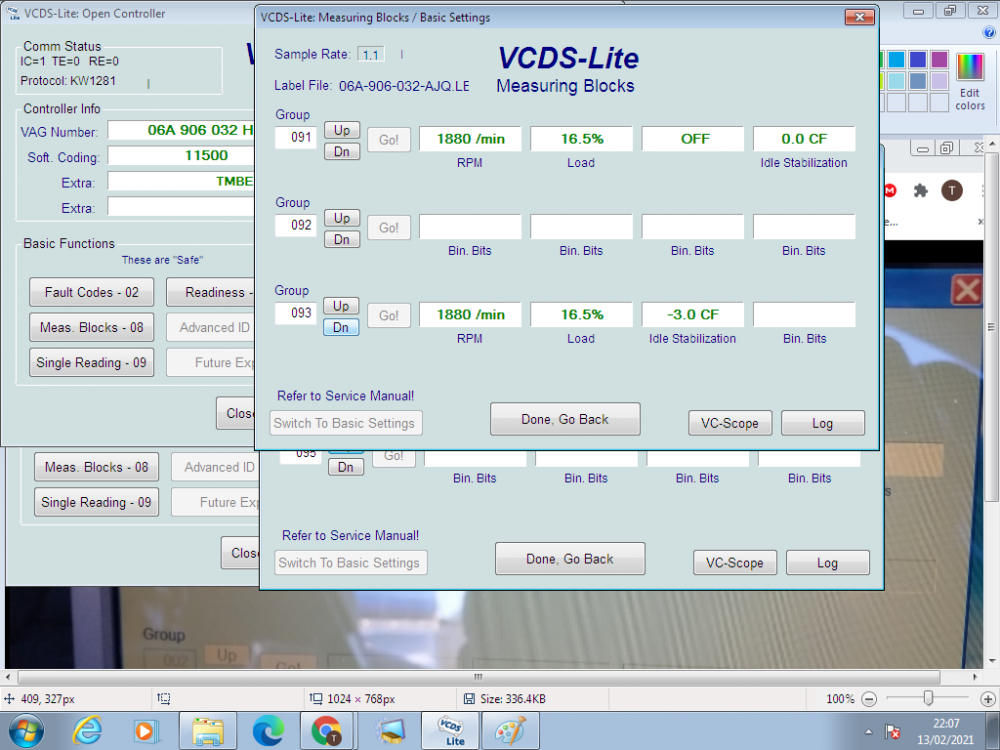Open Paint Help via question mark icon
Viewport: 1000px width, 750px height.
point(989,33)
